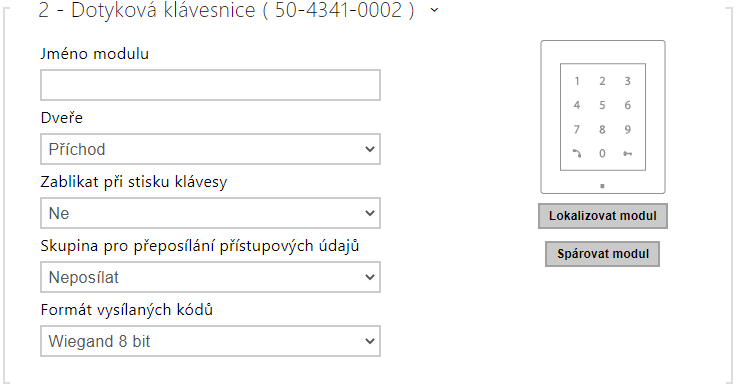This screenshot has height=388, width=736.
Task: Click the key symbol on keypad image
Action: coord(628,153)
